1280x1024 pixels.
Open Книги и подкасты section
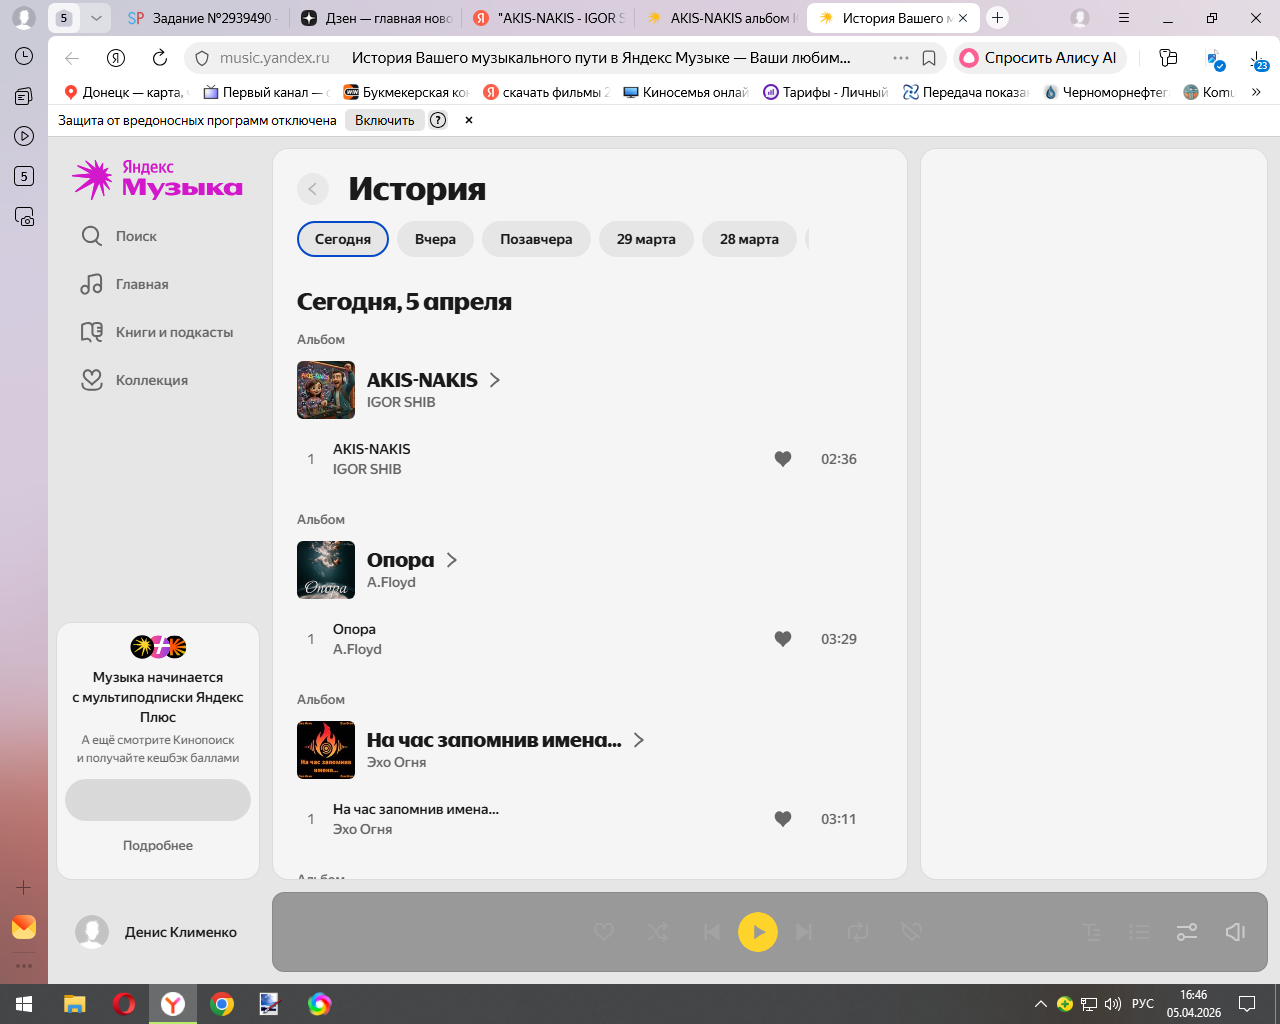(157, 332)
